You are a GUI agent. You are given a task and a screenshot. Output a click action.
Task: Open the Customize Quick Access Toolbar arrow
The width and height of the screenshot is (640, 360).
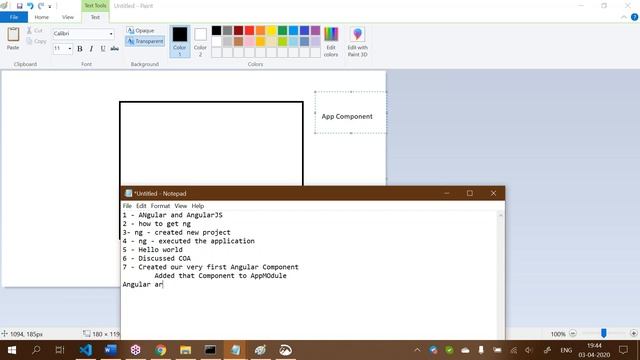pos(50,6)
